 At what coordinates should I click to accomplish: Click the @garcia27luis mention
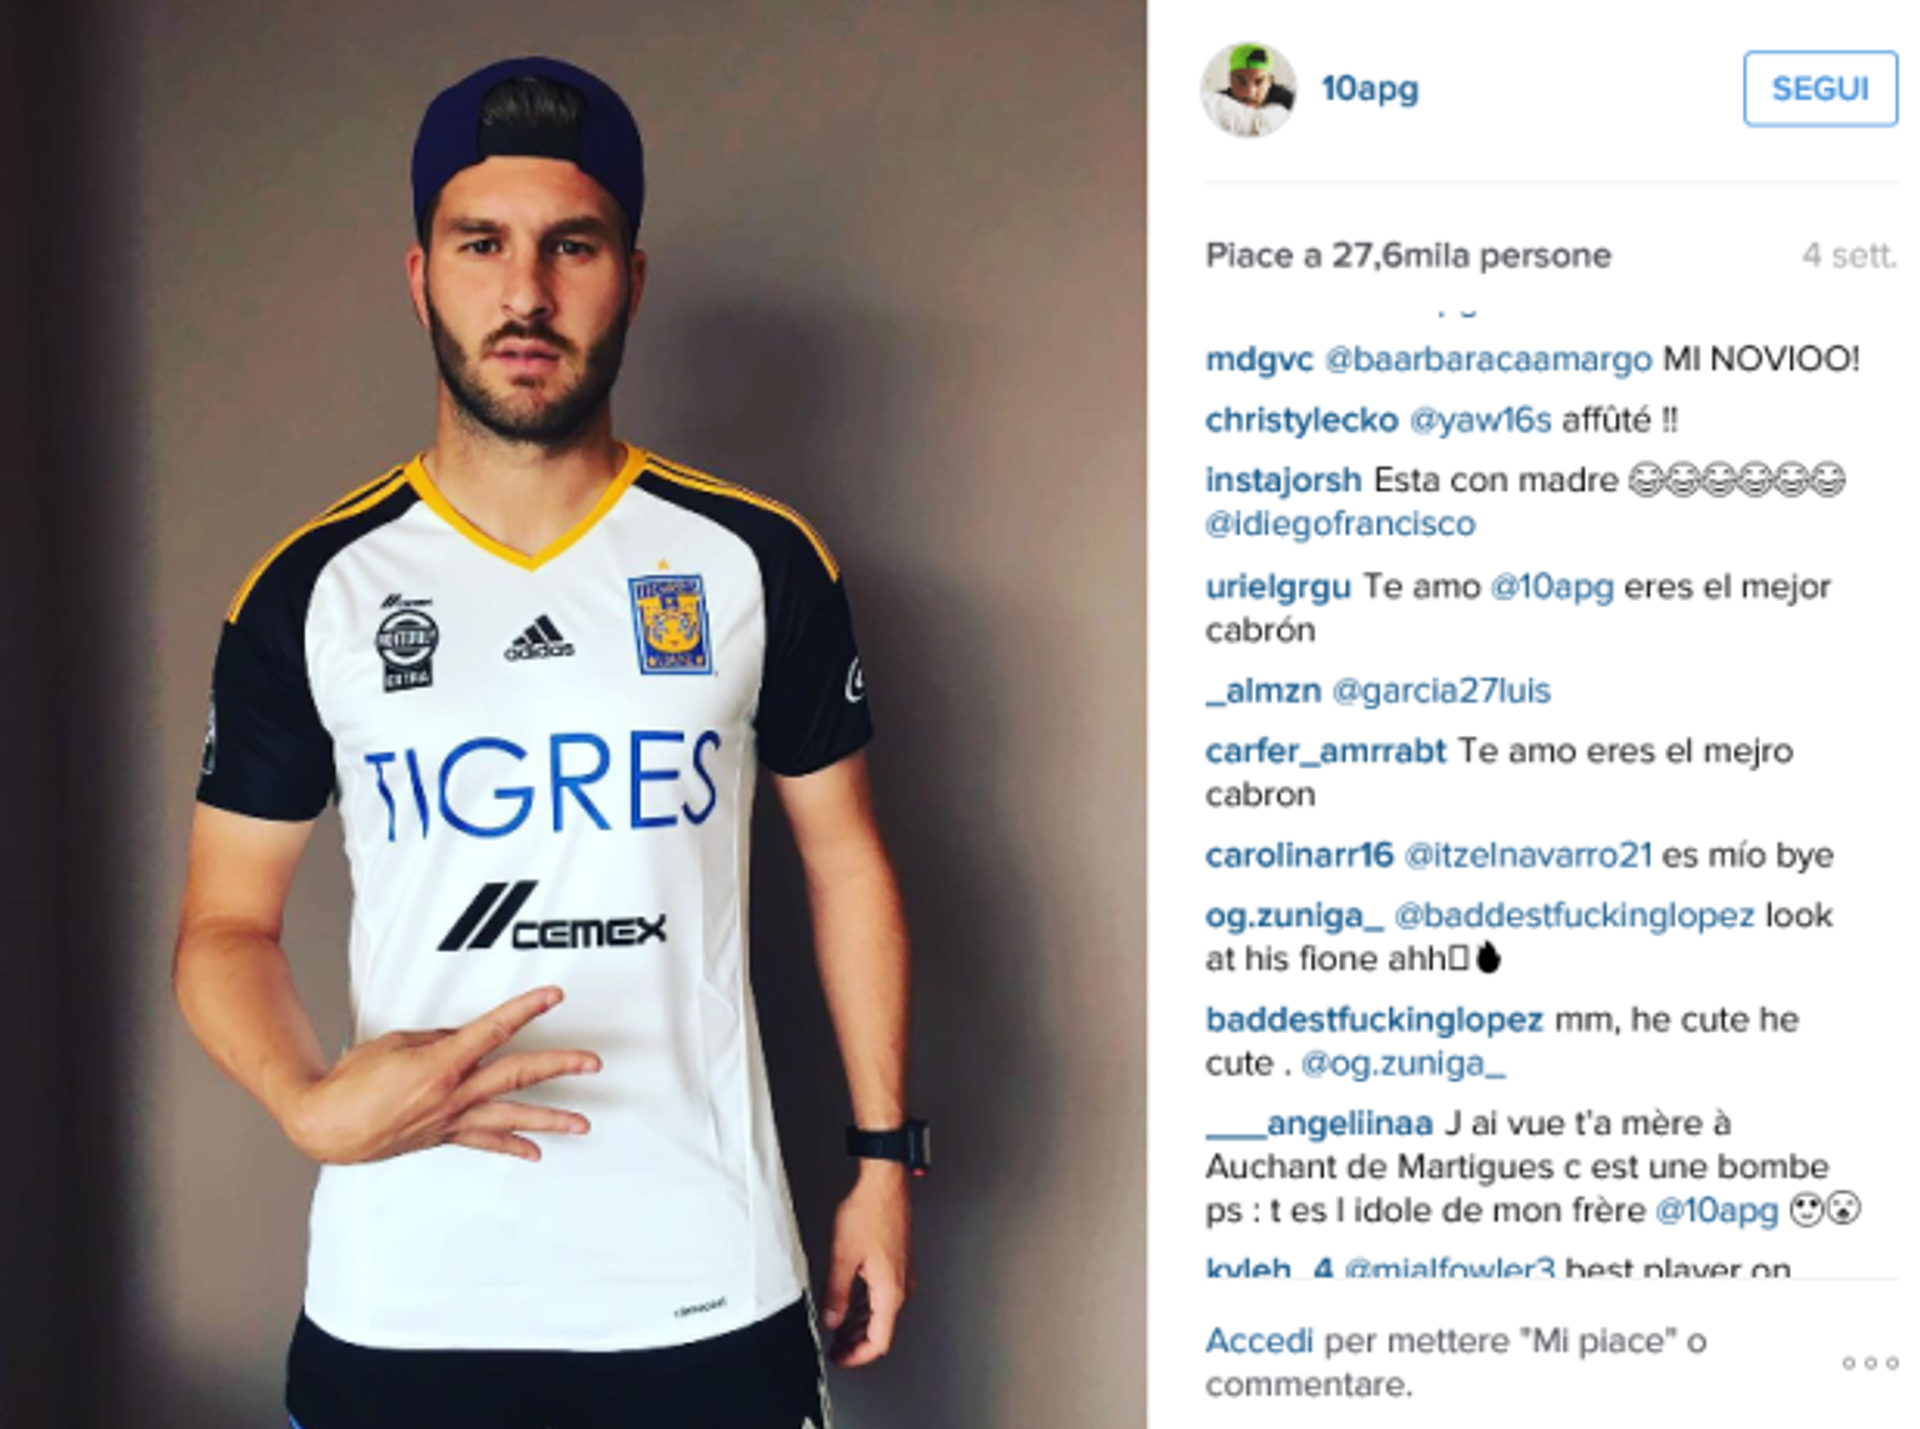pyautogui.click(x=1441, y=690)
